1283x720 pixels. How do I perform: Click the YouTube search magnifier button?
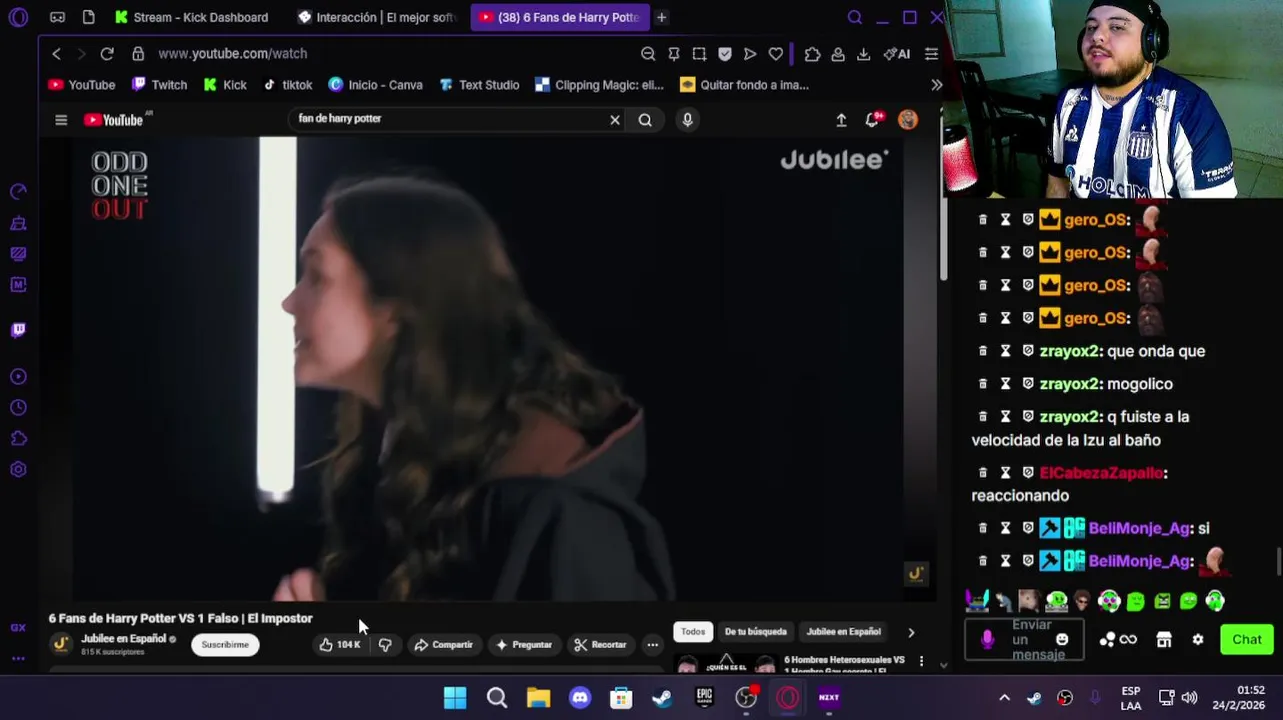tap(645, 120)
